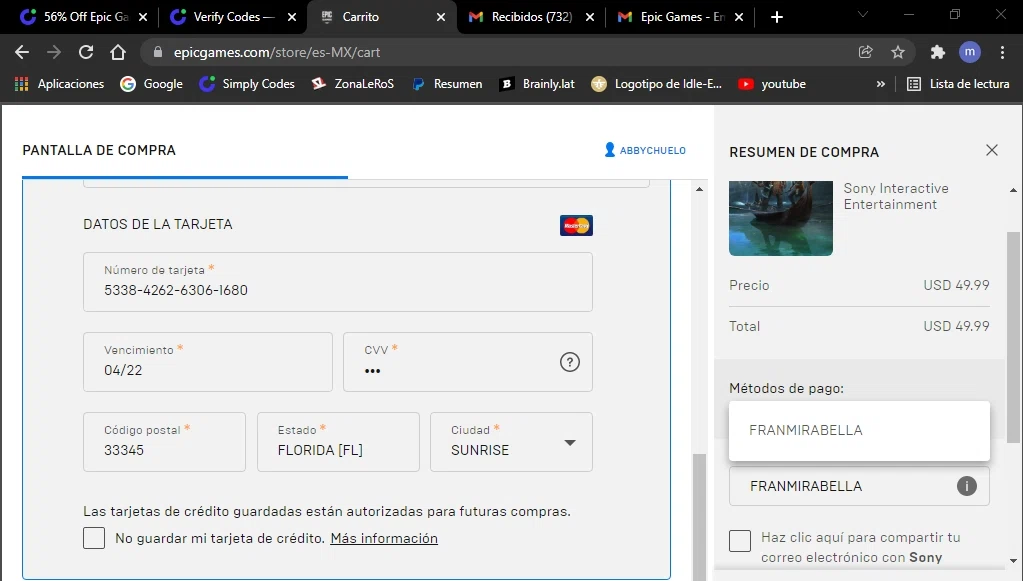Open the Brainly.lat bookmark
Screen dimensions: 1023x581
(x=537, y=83)
